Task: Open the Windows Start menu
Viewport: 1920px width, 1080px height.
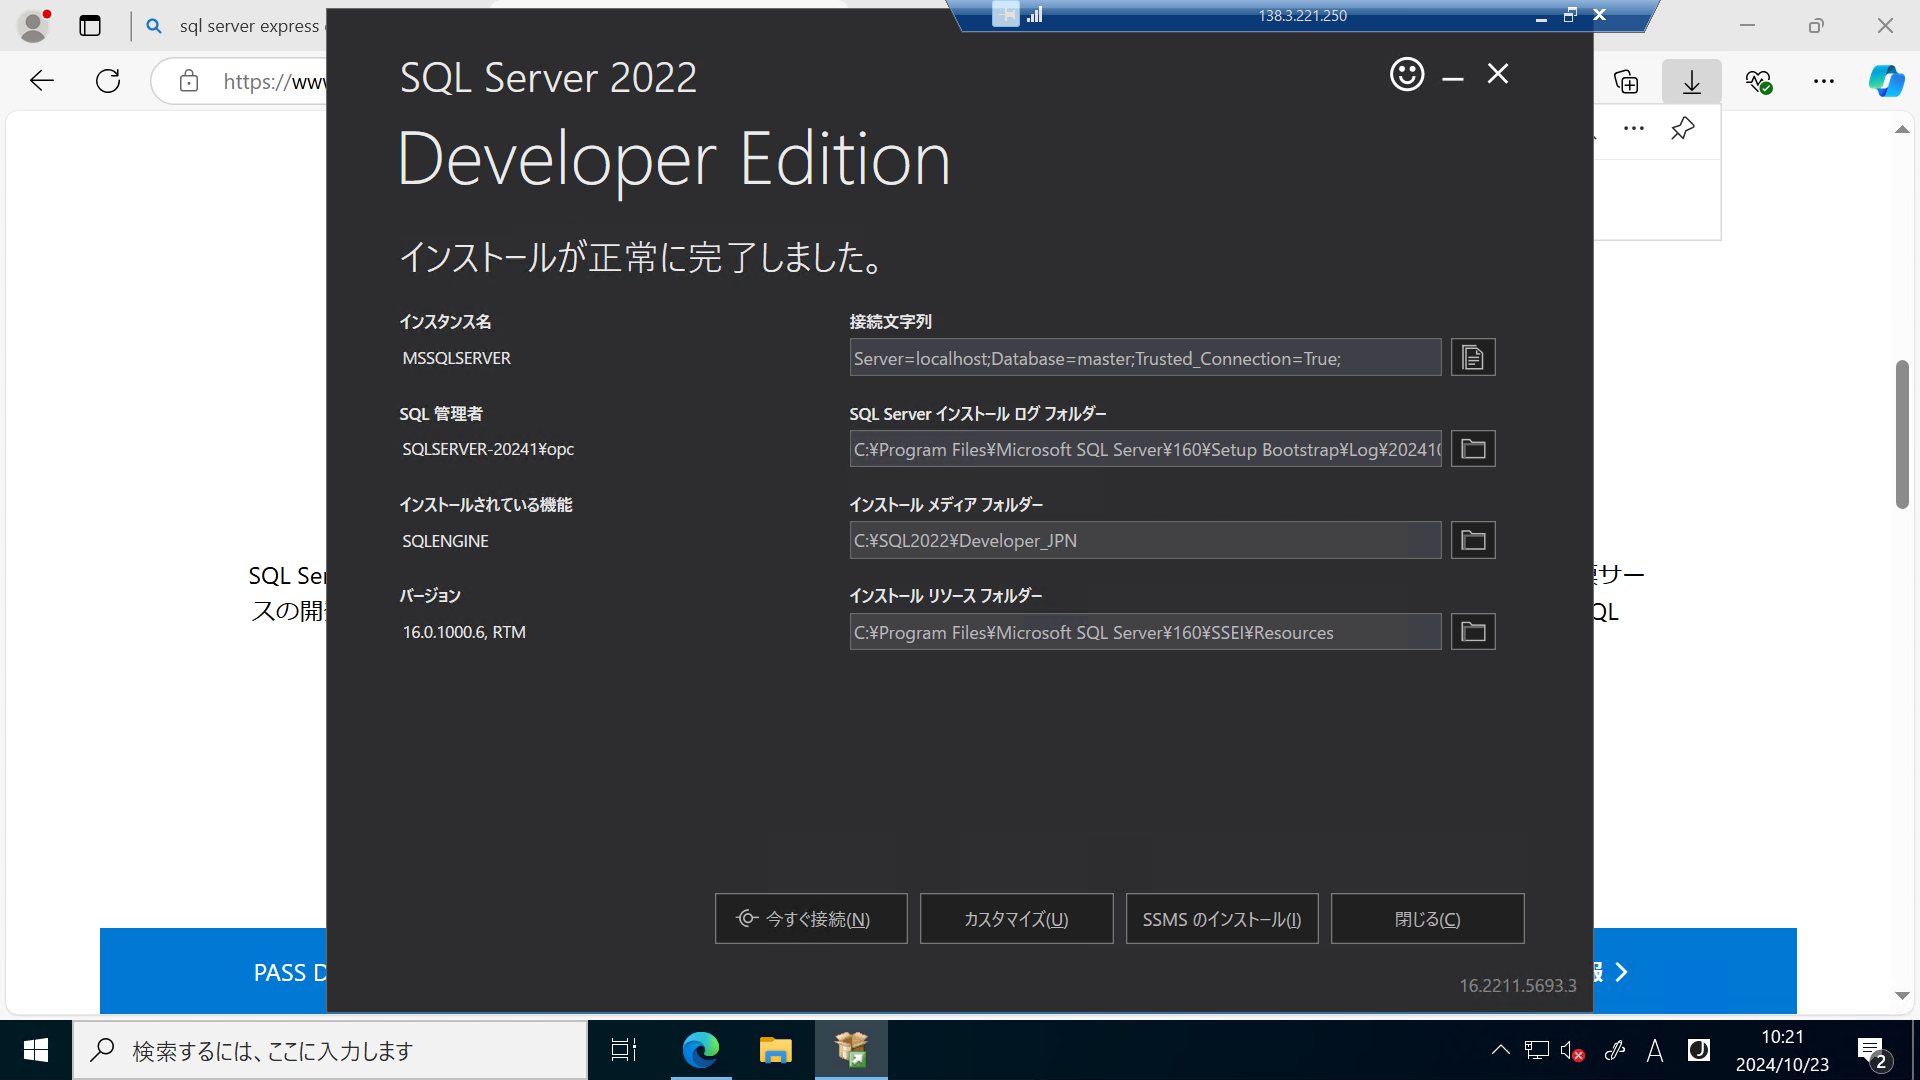Action: (x=34, y=1050)
